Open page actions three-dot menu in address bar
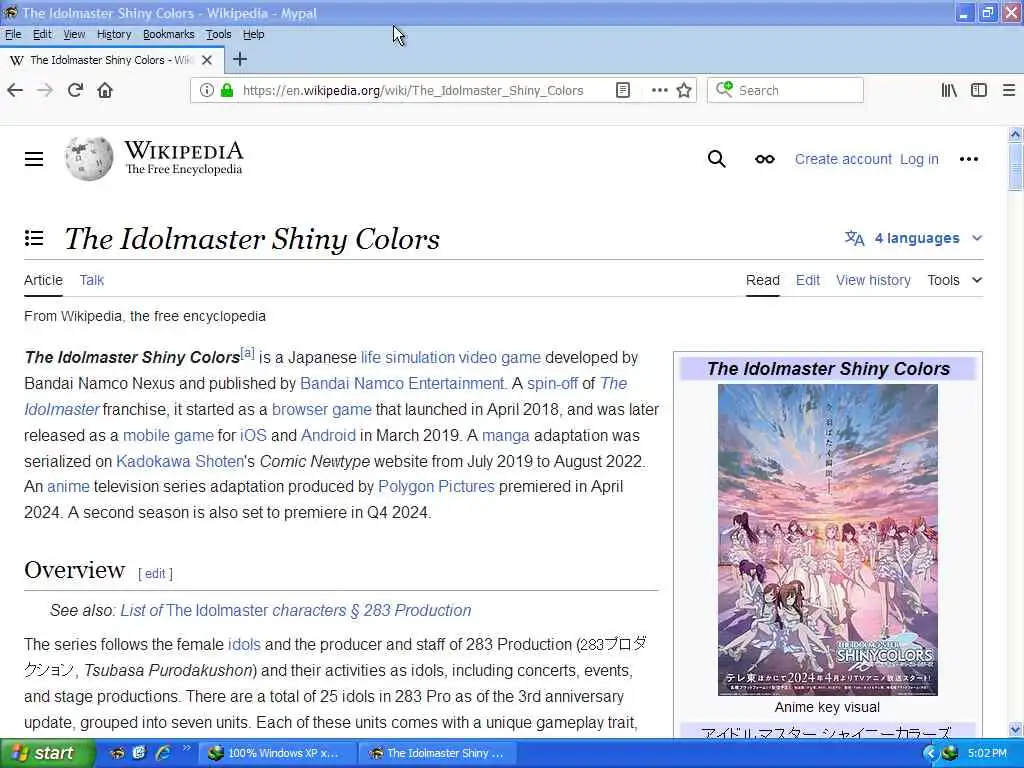Viewport: 1024px width, 768px height. 660,90
